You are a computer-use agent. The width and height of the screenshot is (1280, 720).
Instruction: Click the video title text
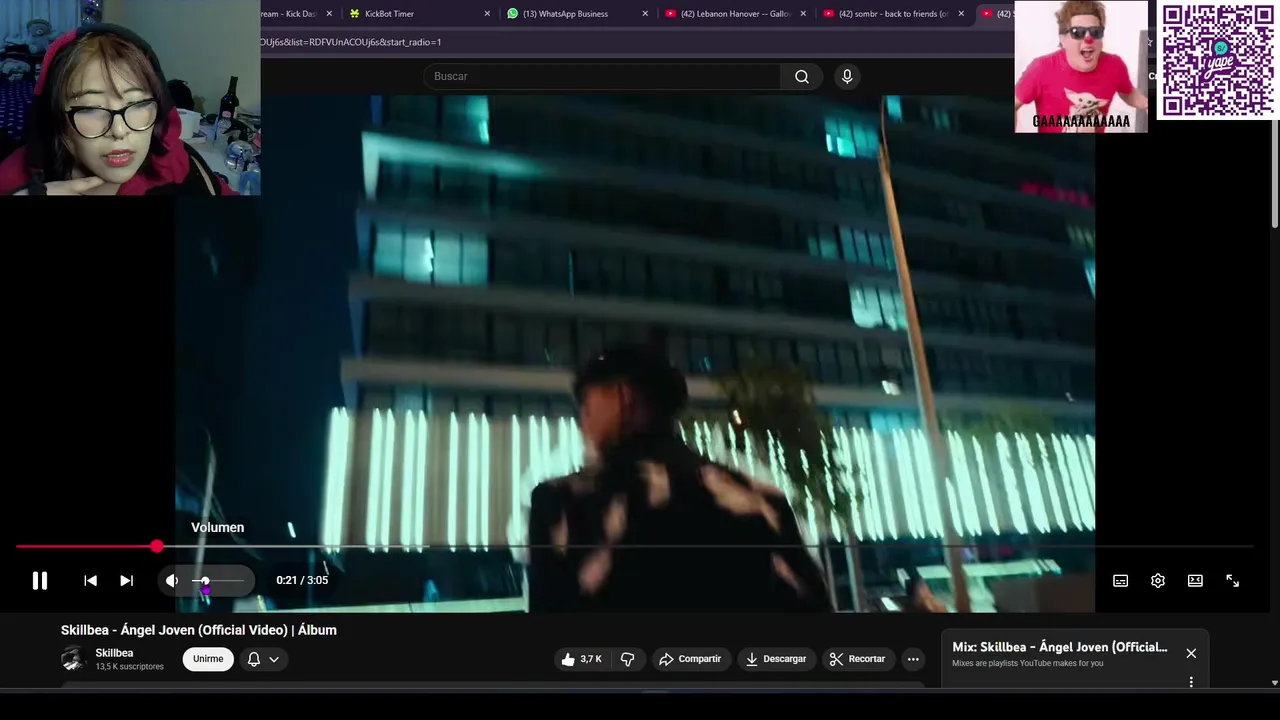coord(198,630)
